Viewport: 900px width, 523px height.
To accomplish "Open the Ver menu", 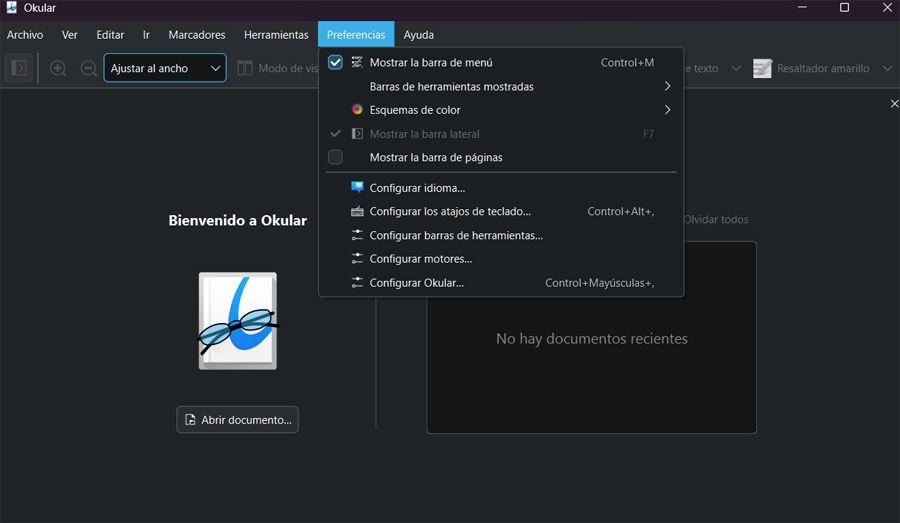I will [69, 34].
